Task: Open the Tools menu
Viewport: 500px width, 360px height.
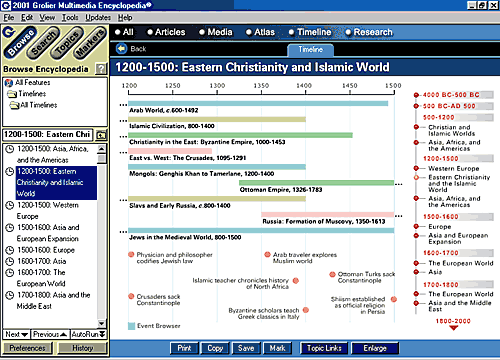Action: [70, 18]
